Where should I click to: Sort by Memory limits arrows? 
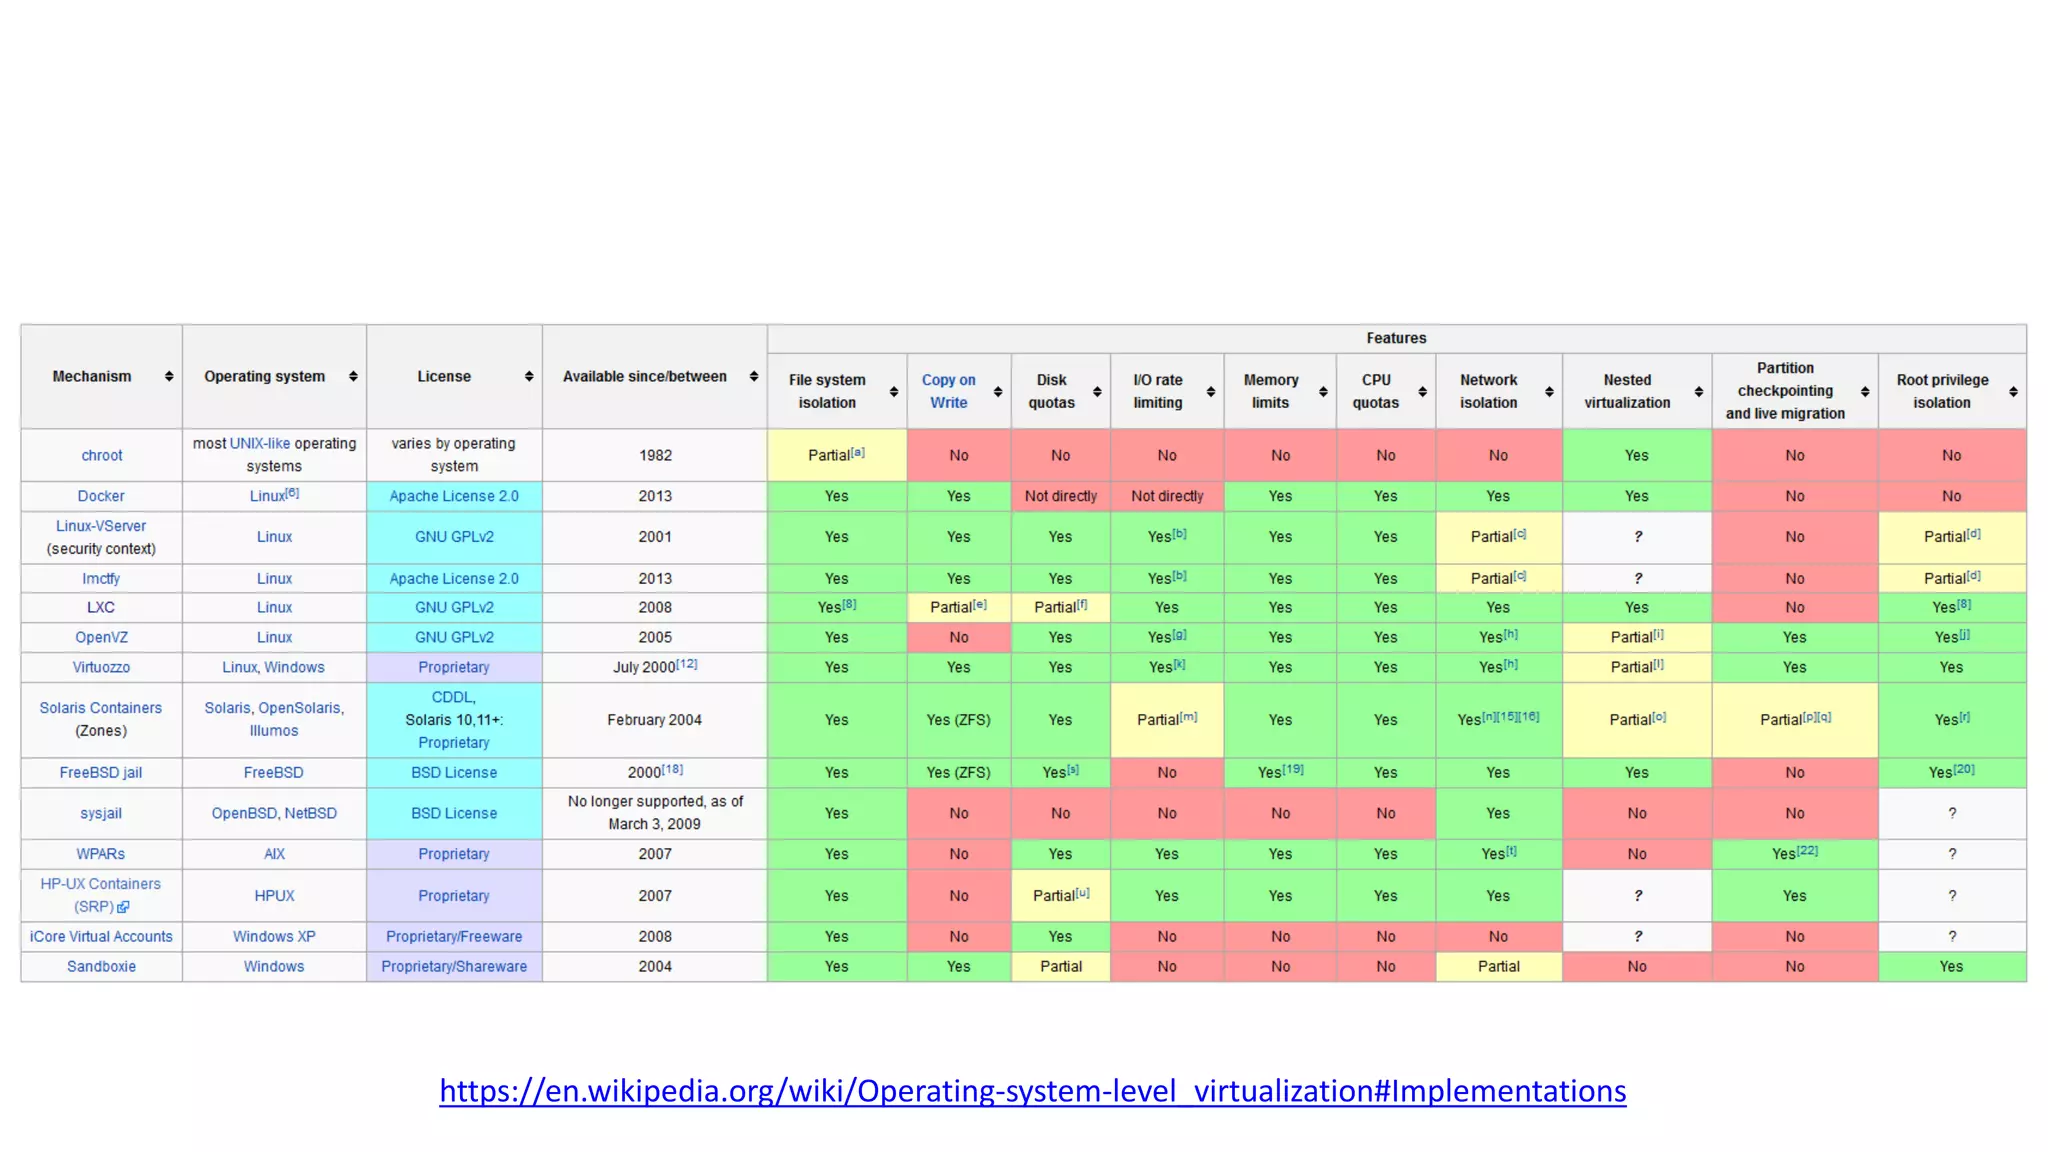click(1323, 392)
